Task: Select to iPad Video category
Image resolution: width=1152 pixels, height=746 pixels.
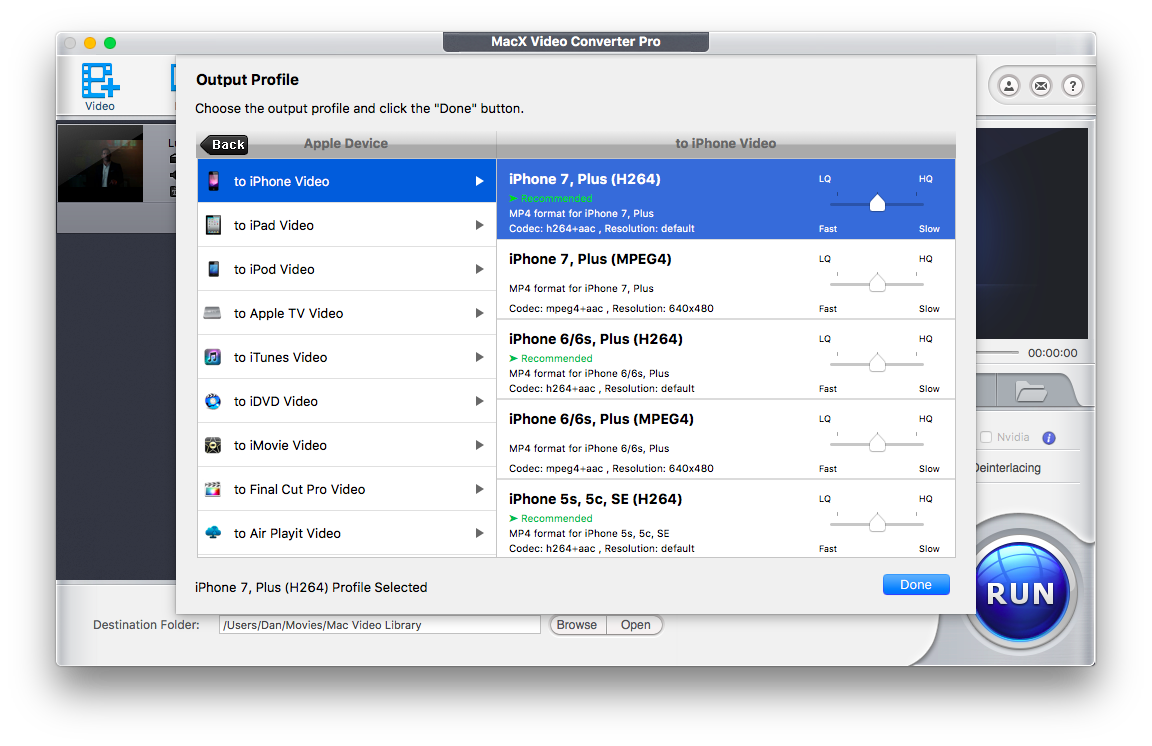Action: [x=347, y=225]
